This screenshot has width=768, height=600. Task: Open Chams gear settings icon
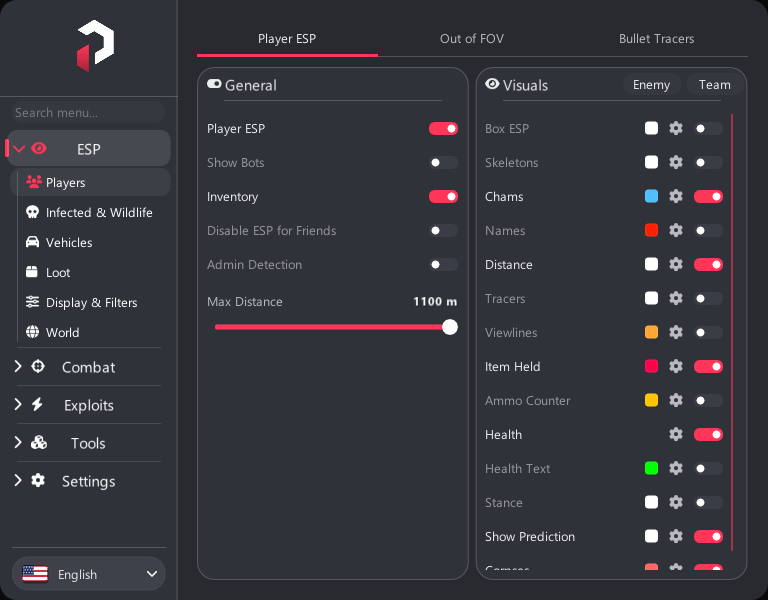(676, 196)
